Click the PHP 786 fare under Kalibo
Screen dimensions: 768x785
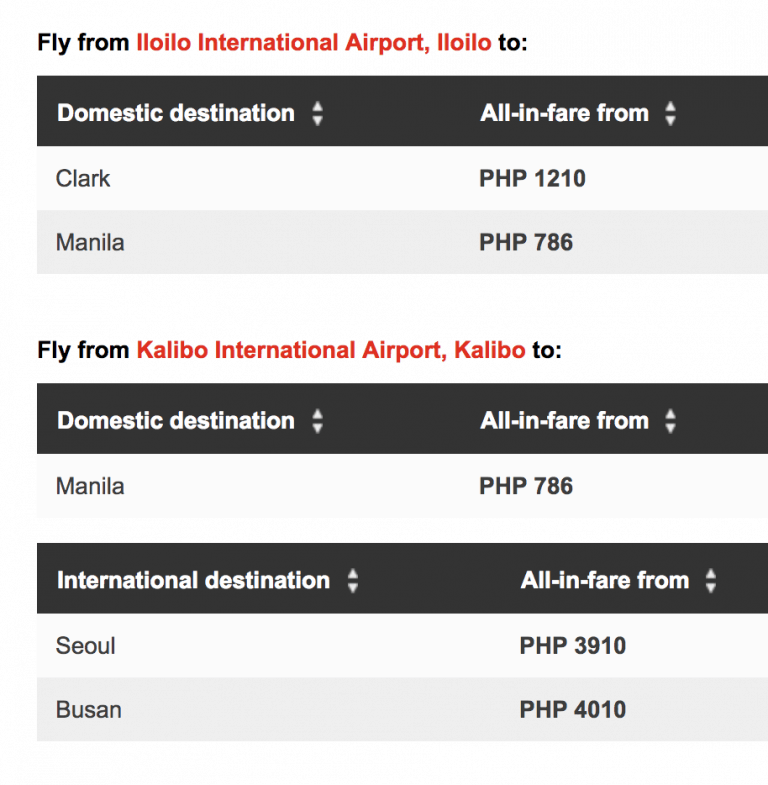(526, 486)
